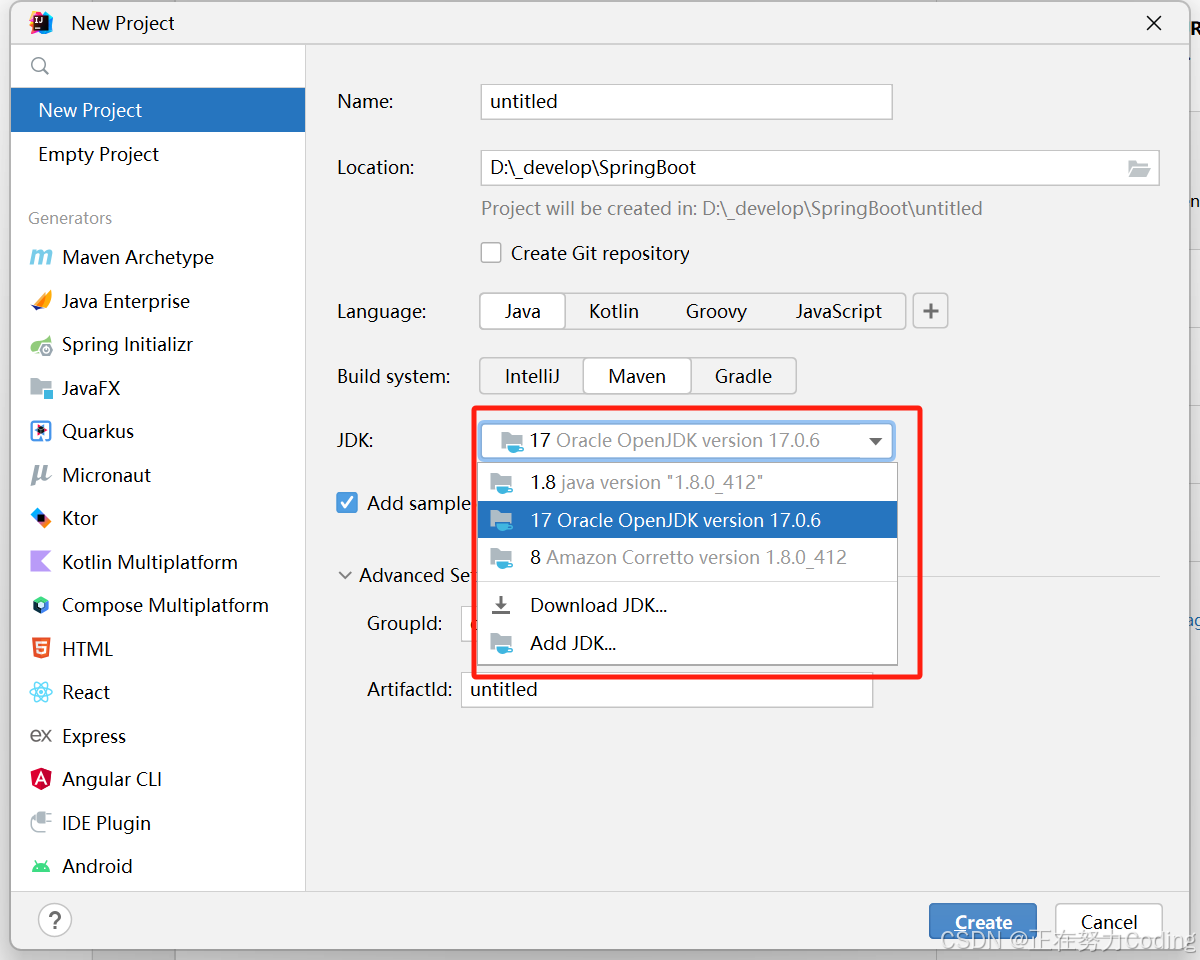
Task: Add another language with plus button
Action: pos(931,311)
